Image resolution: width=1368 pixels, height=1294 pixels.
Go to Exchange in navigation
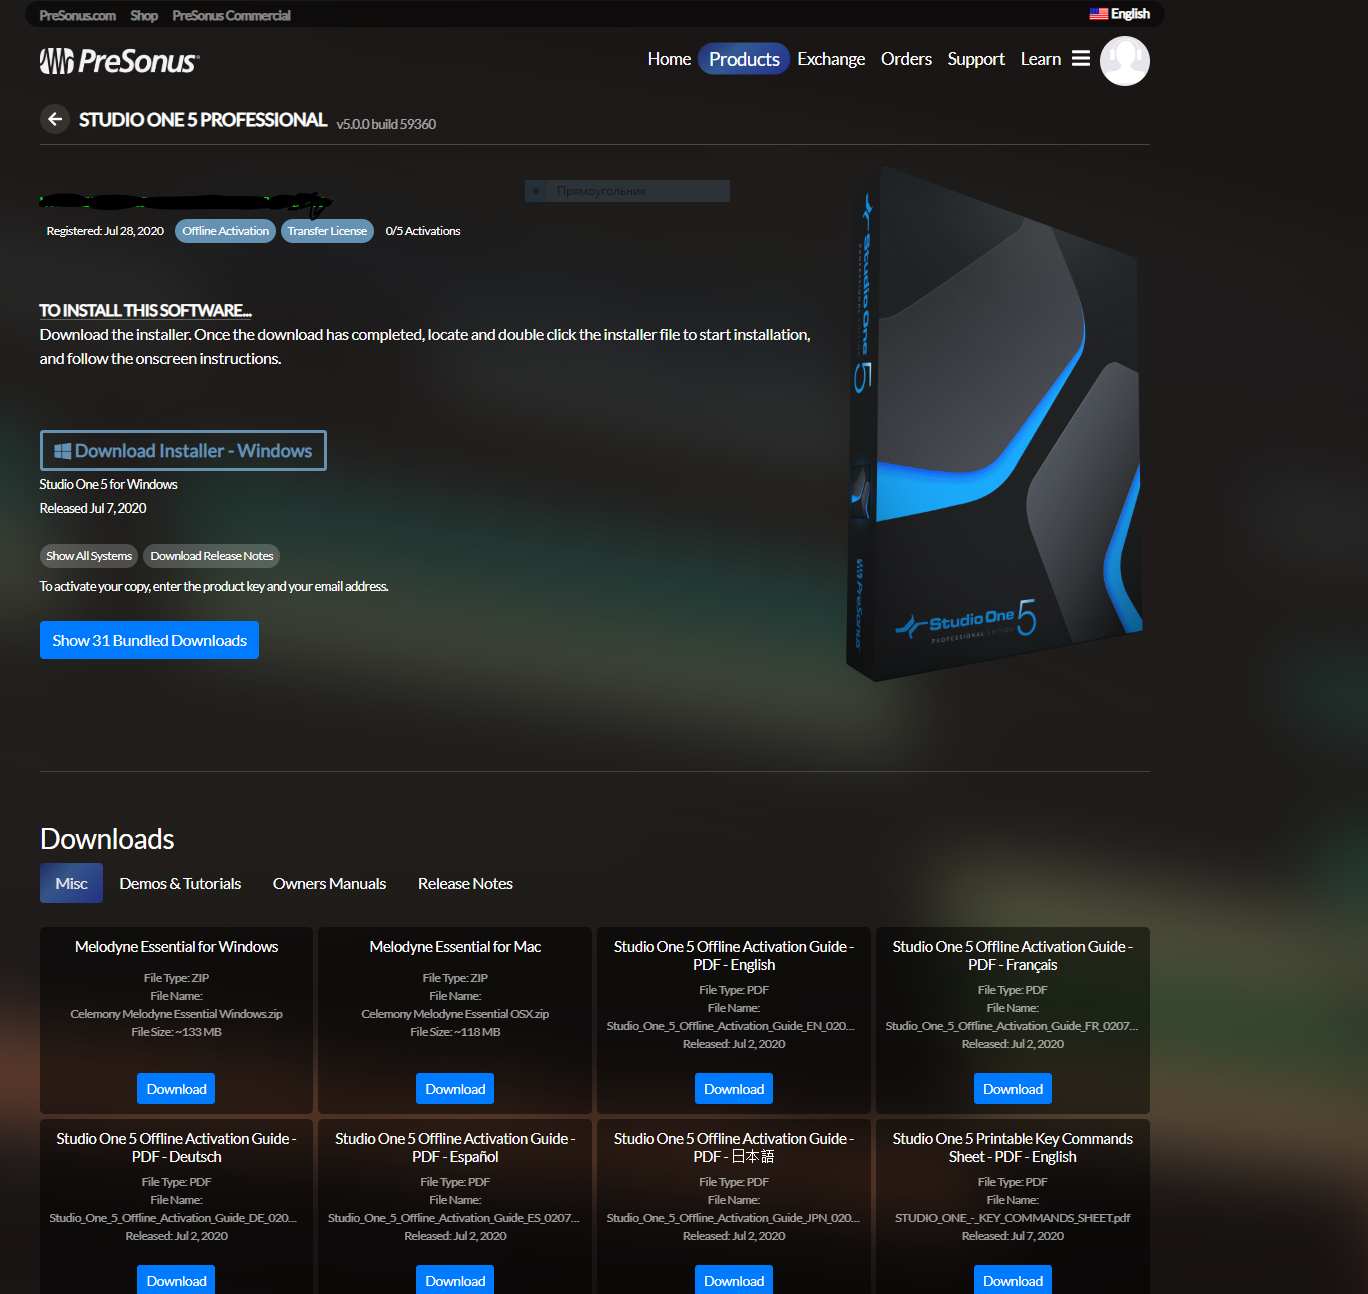coord(831,59)
